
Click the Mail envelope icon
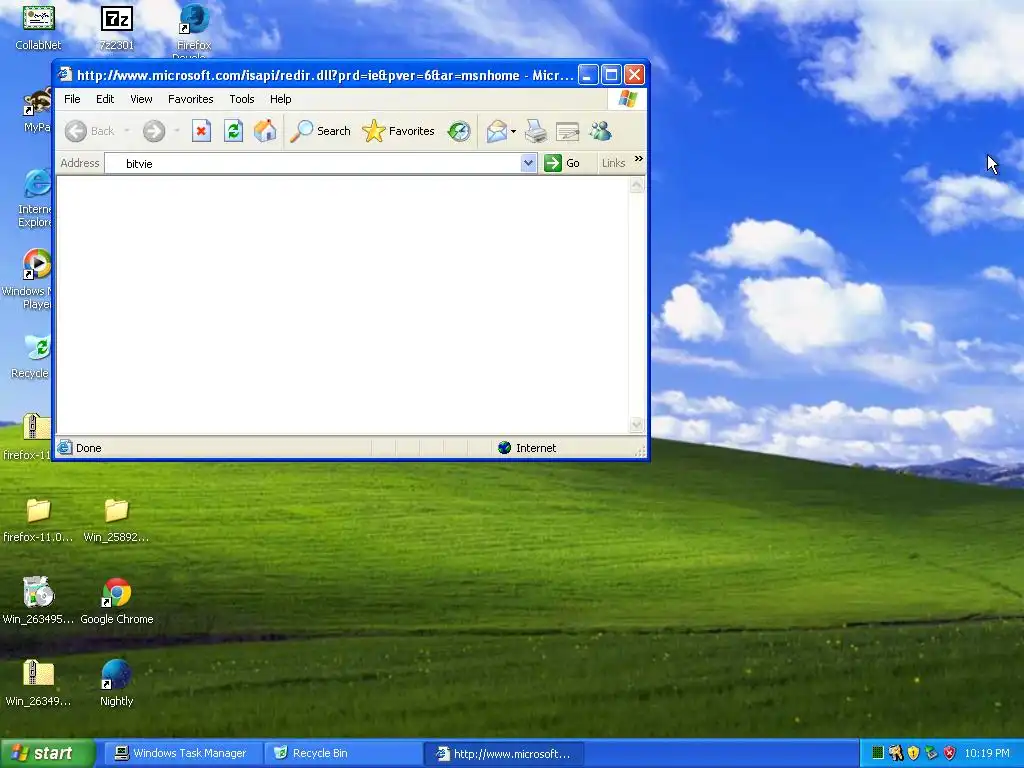496,131
